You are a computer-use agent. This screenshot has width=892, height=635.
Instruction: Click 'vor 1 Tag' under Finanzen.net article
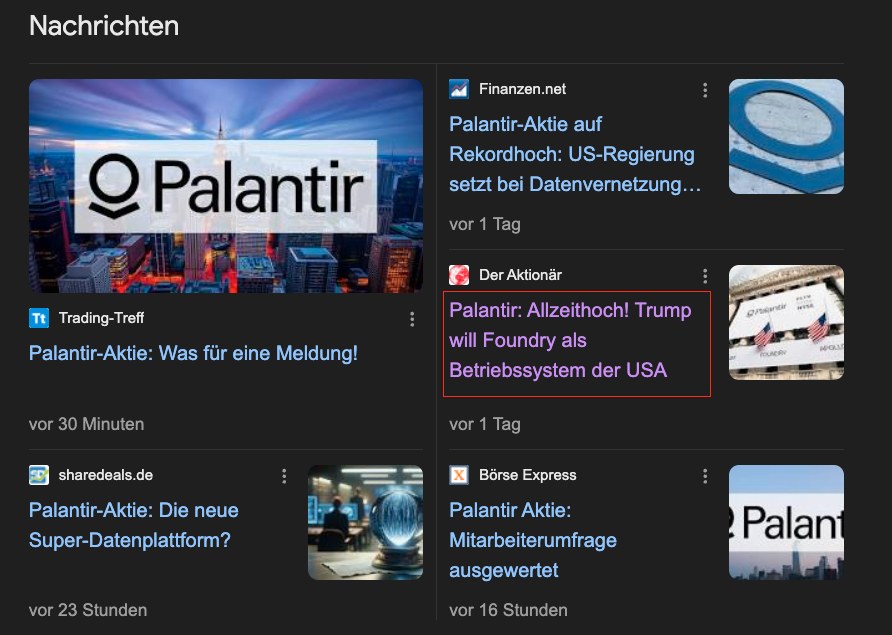click(485, 224)
